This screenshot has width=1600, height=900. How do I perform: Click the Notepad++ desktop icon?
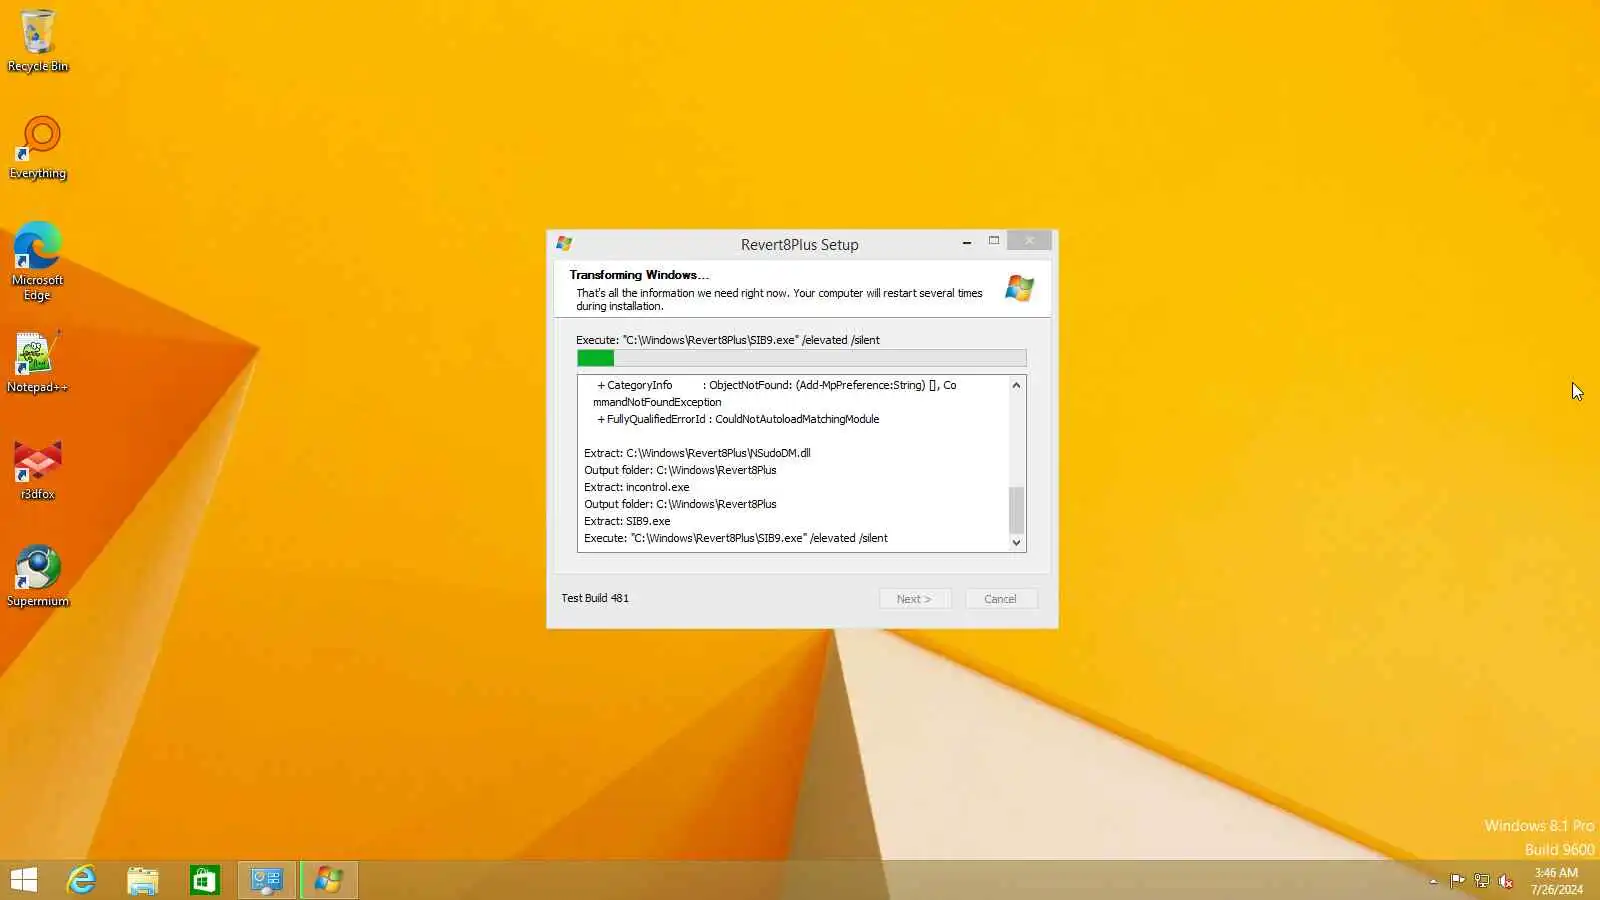point(38,361)
